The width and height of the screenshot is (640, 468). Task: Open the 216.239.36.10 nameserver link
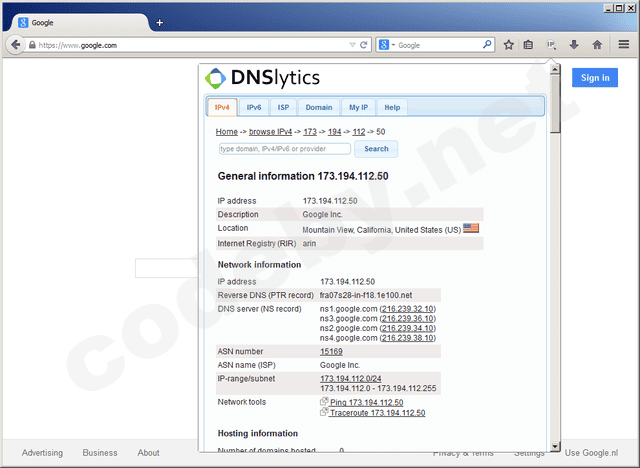408,319
